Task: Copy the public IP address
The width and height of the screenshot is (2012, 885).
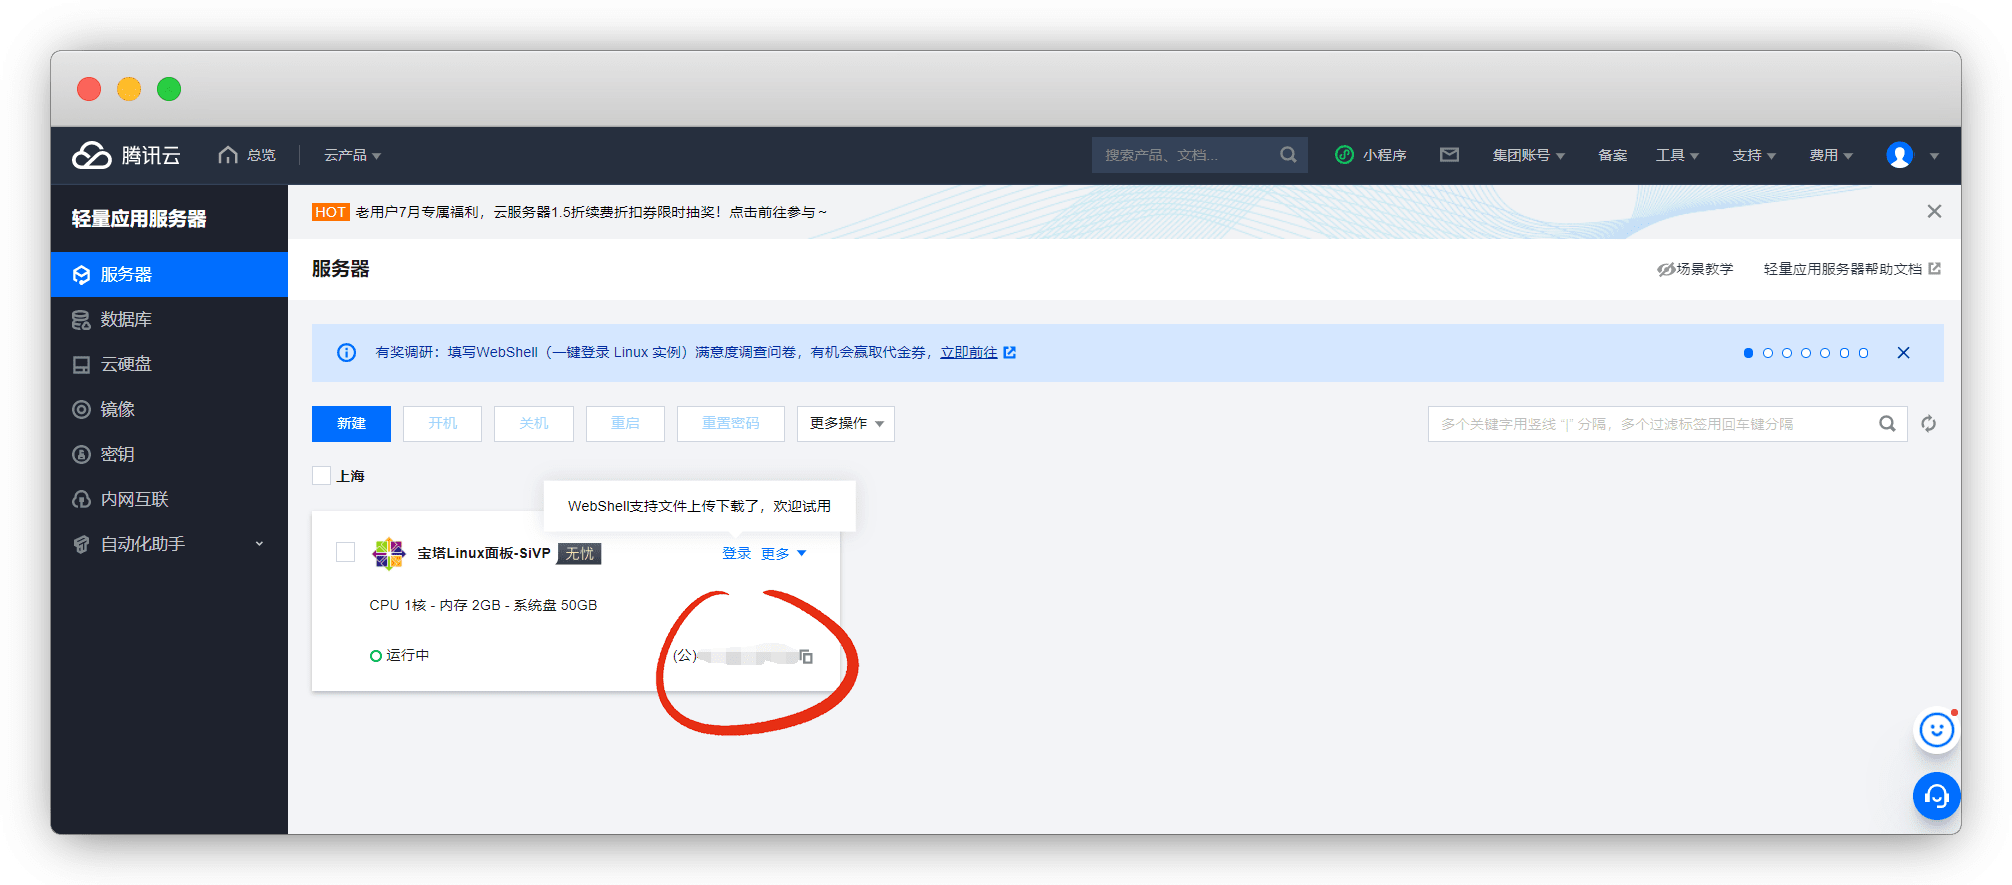Action: (806, 657)
